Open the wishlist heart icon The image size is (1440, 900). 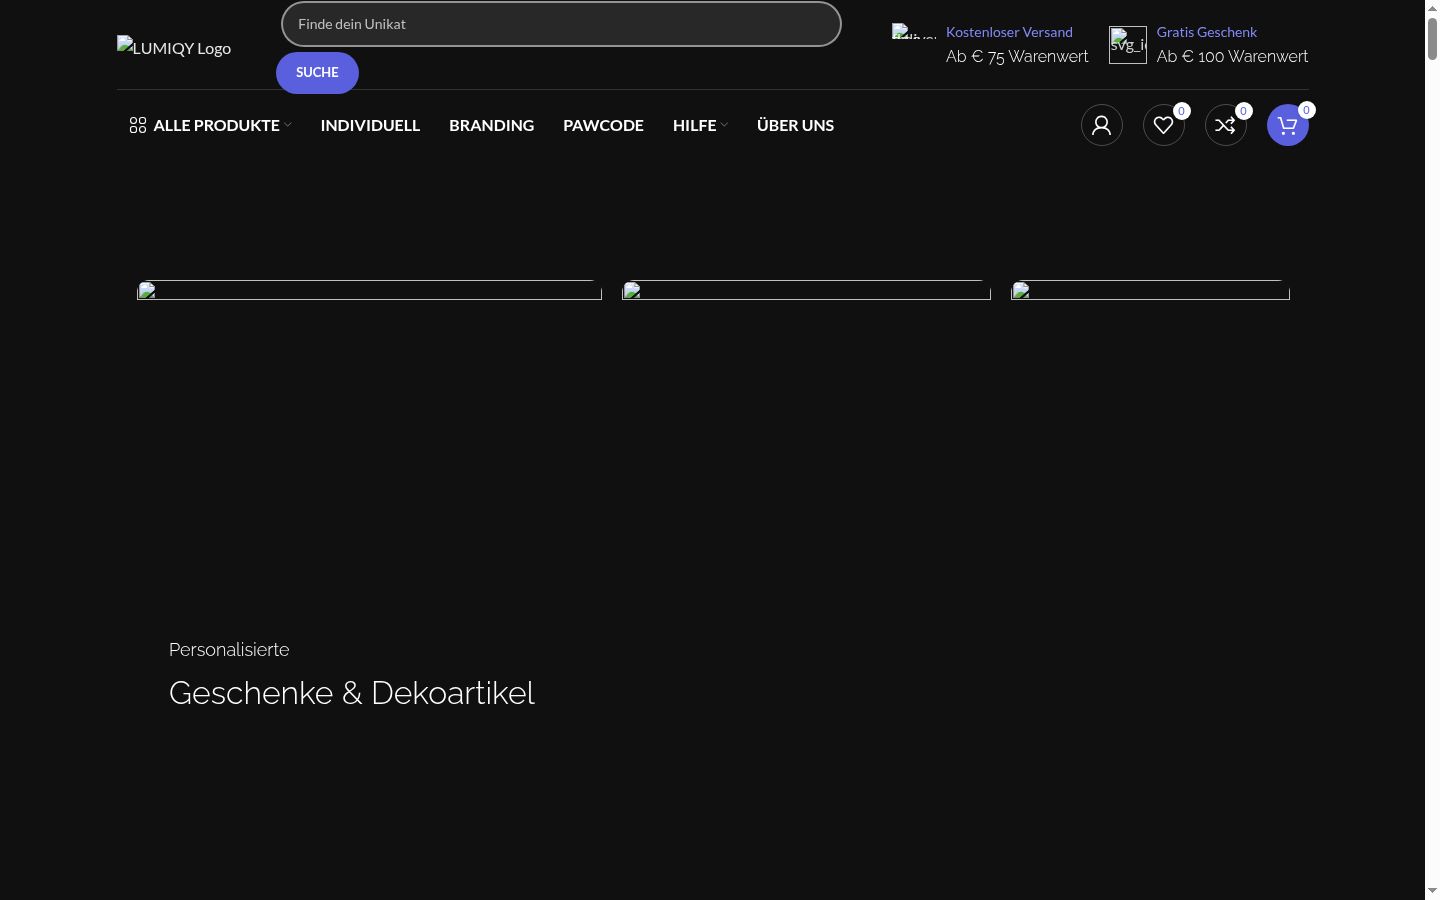(x=1163, y=125)
